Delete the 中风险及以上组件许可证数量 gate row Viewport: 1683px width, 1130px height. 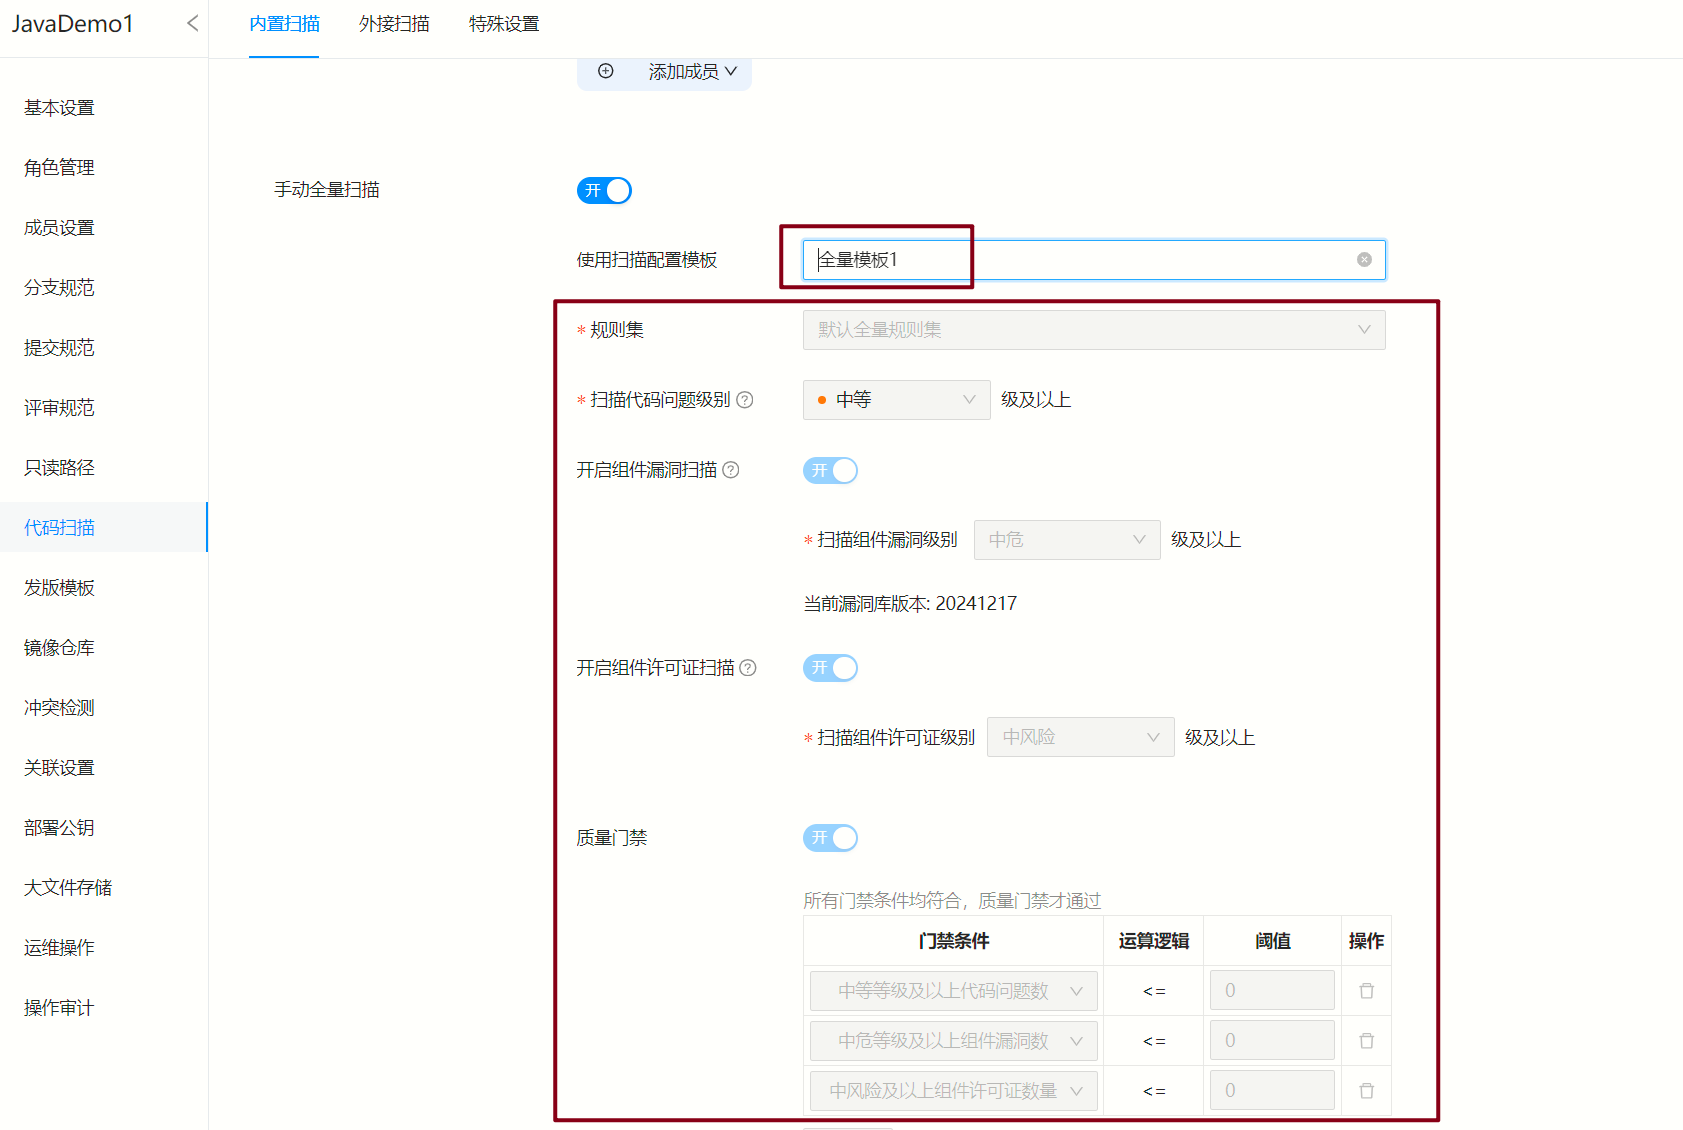pos(1366,1091)
